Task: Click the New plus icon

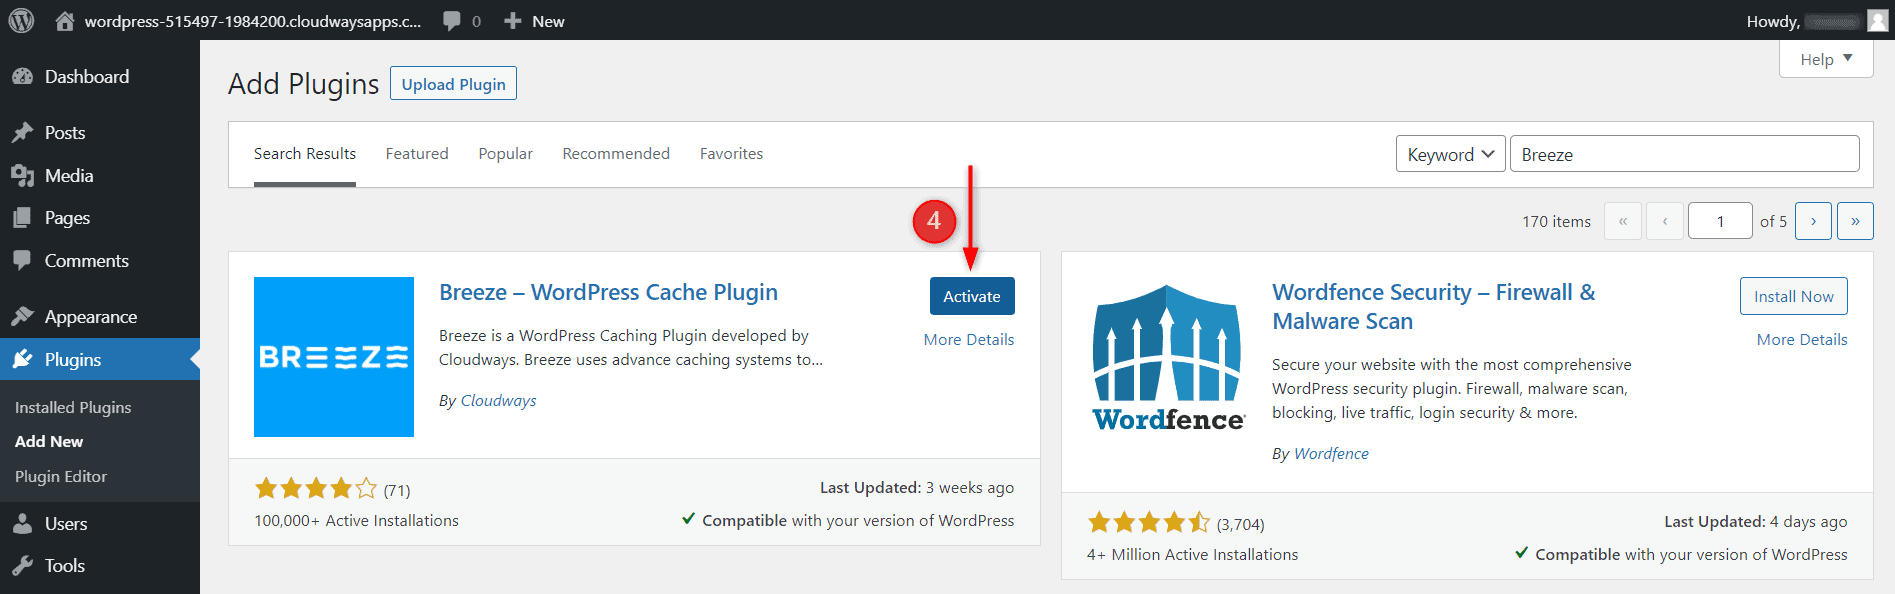Action: pos(513,21)
